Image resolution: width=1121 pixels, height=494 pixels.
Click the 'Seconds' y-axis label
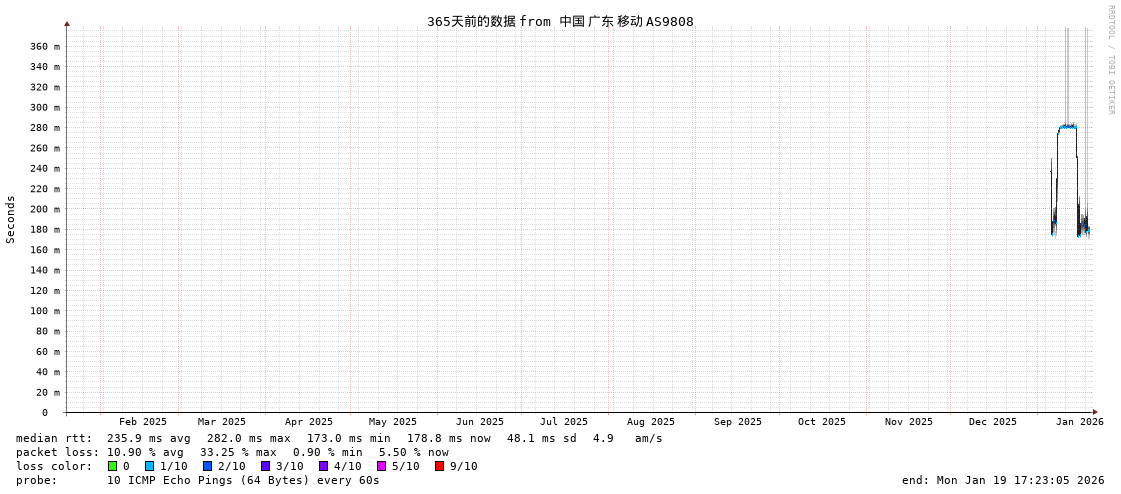pos(11,219)
